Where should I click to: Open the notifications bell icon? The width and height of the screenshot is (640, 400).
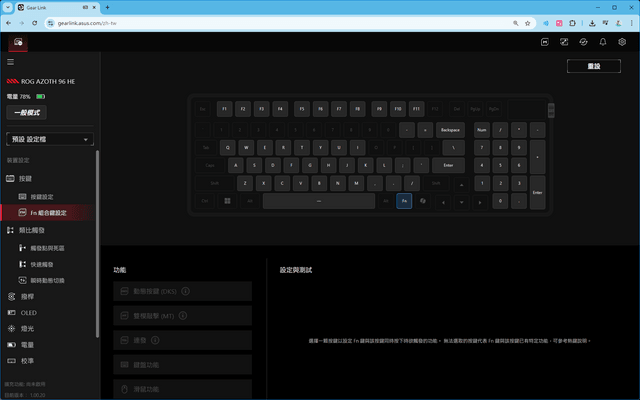pyautogui.click(x=602, y=42)
